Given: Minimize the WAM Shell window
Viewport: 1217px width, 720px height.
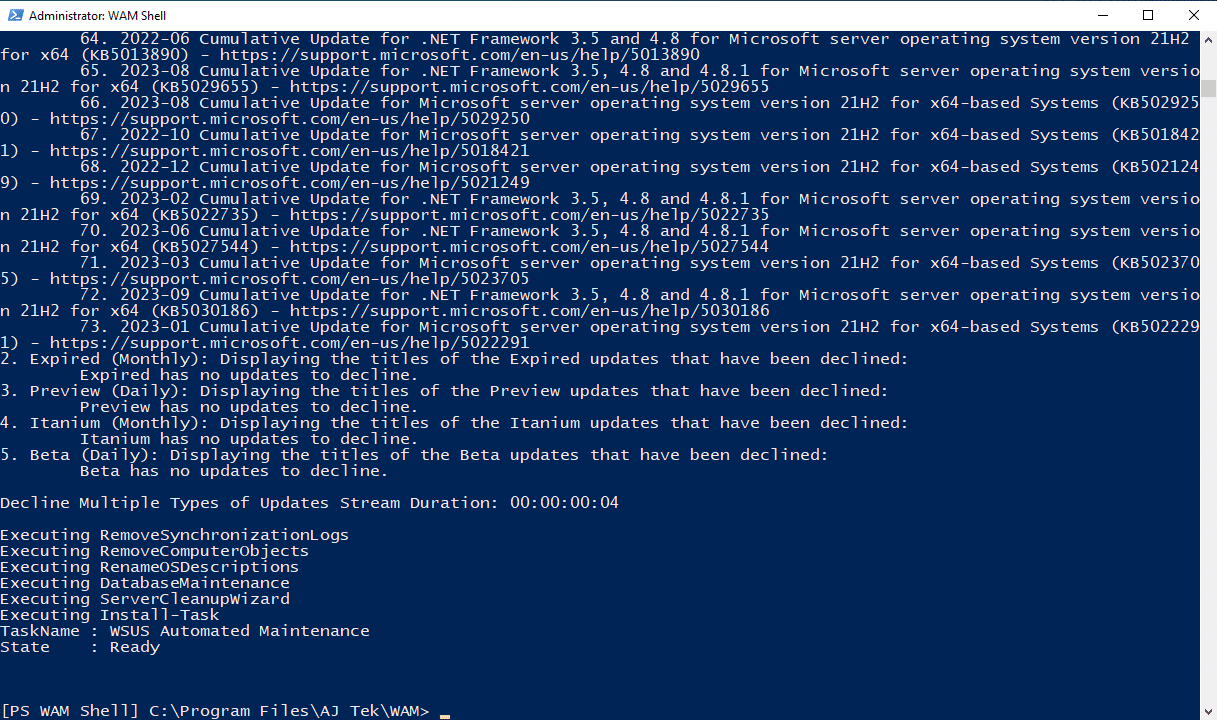Looking at the screenshot, I should [x=1102, y=15].
